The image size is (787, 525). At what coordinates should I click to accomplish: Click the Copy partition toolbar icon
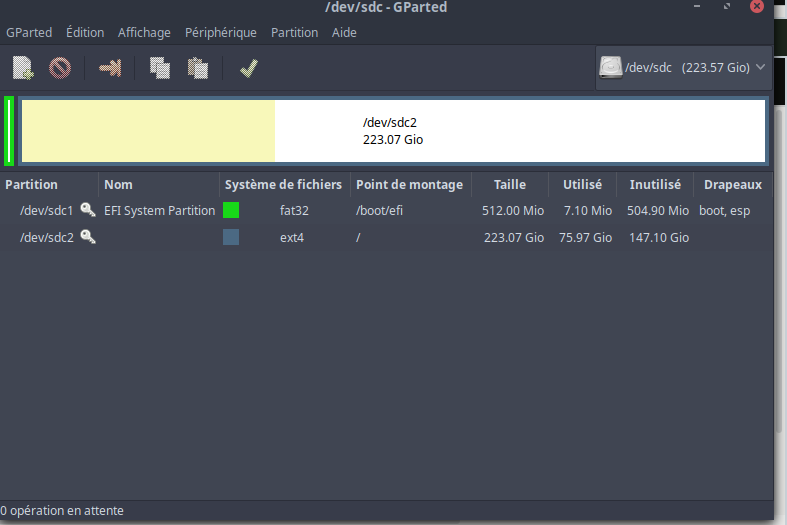(x=159, y=68)
